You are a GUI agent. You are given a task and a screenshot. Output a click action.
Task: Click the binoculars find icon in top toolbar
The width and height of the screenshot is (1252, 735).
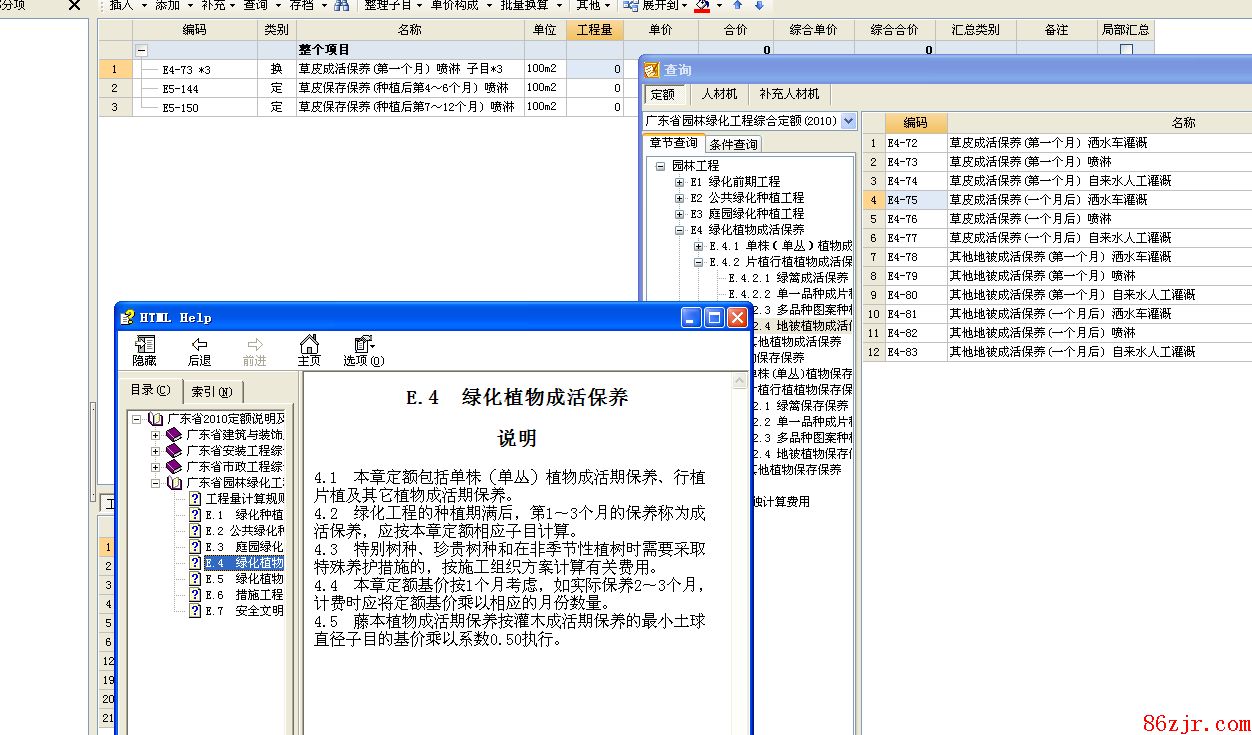(x=342, y=5)
